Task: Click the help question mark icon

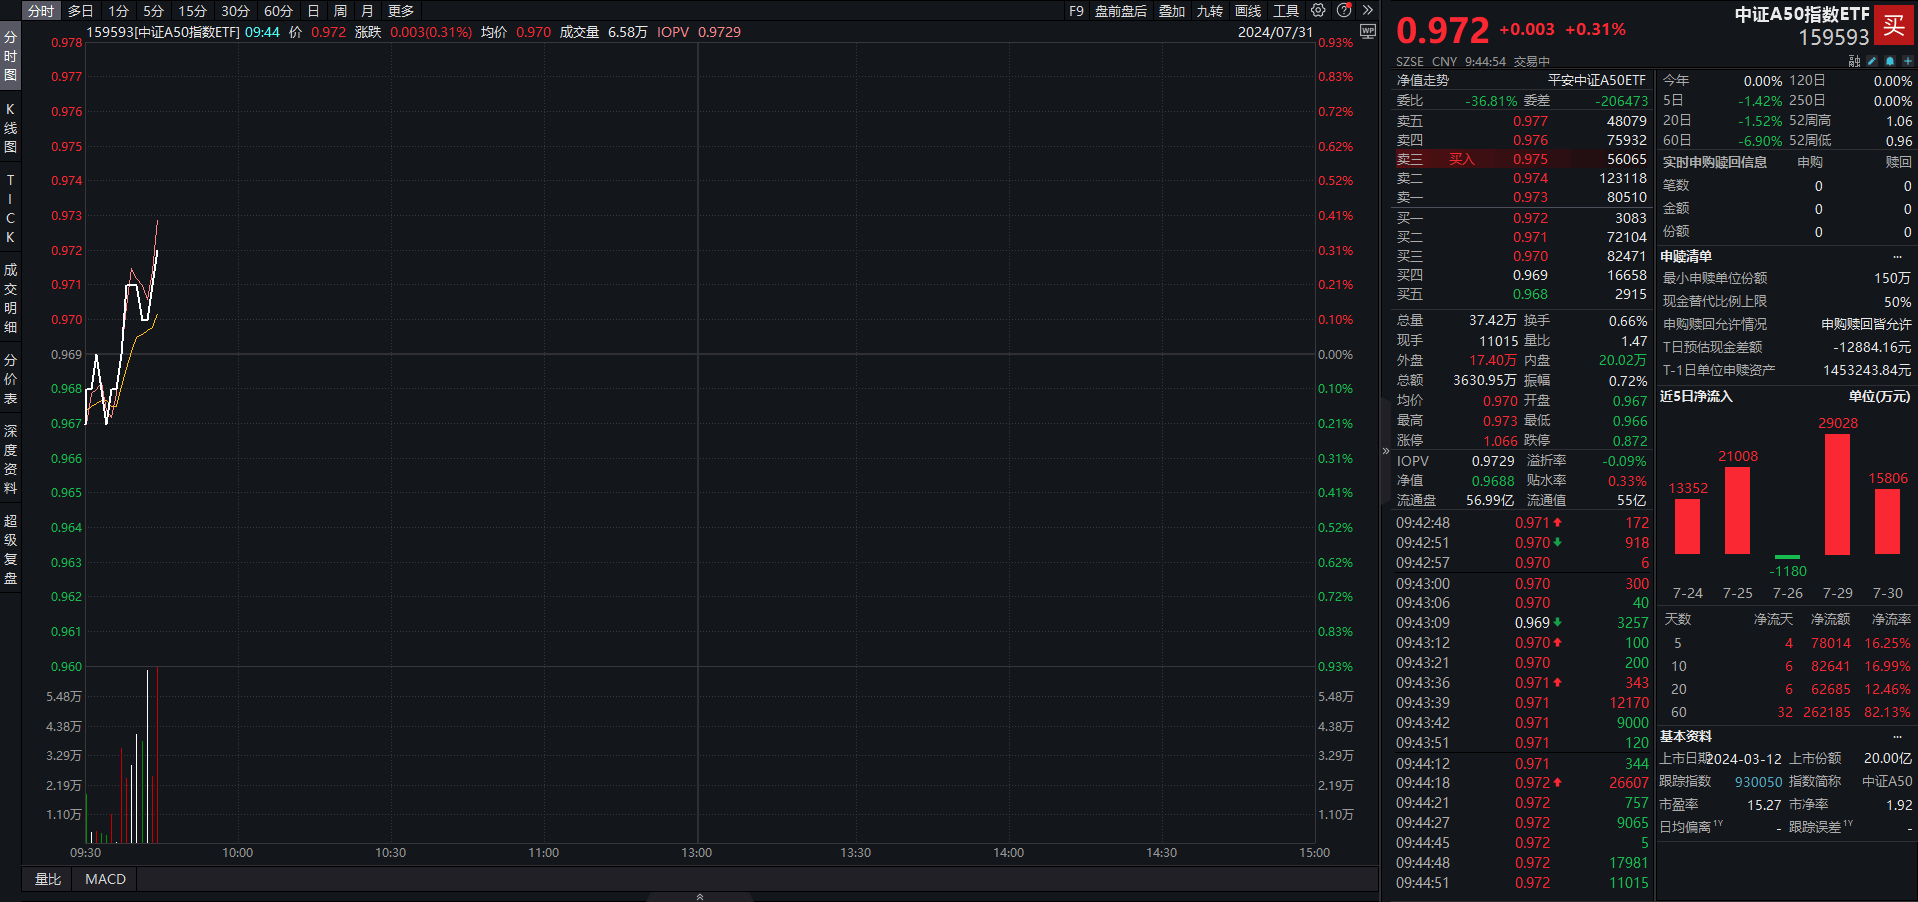Action: click(x=1344, y=11)
